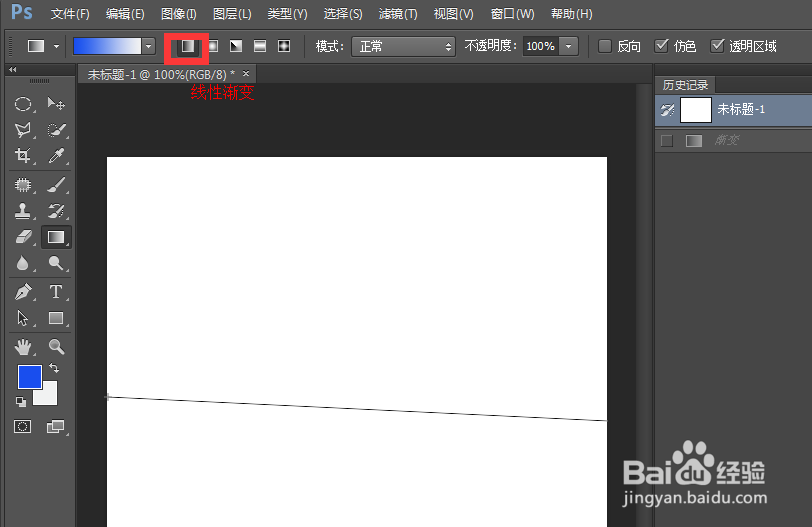Click the current Gradient tool preset icon
812x527 pixels.
(x=36, y=46)
